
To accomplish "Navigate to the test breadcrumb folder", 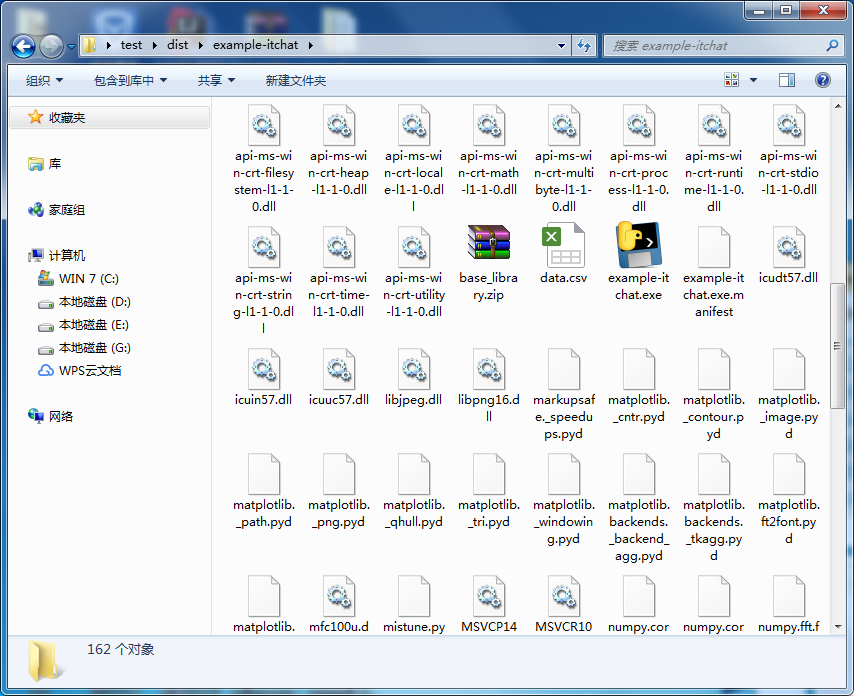I will [131, 45].
